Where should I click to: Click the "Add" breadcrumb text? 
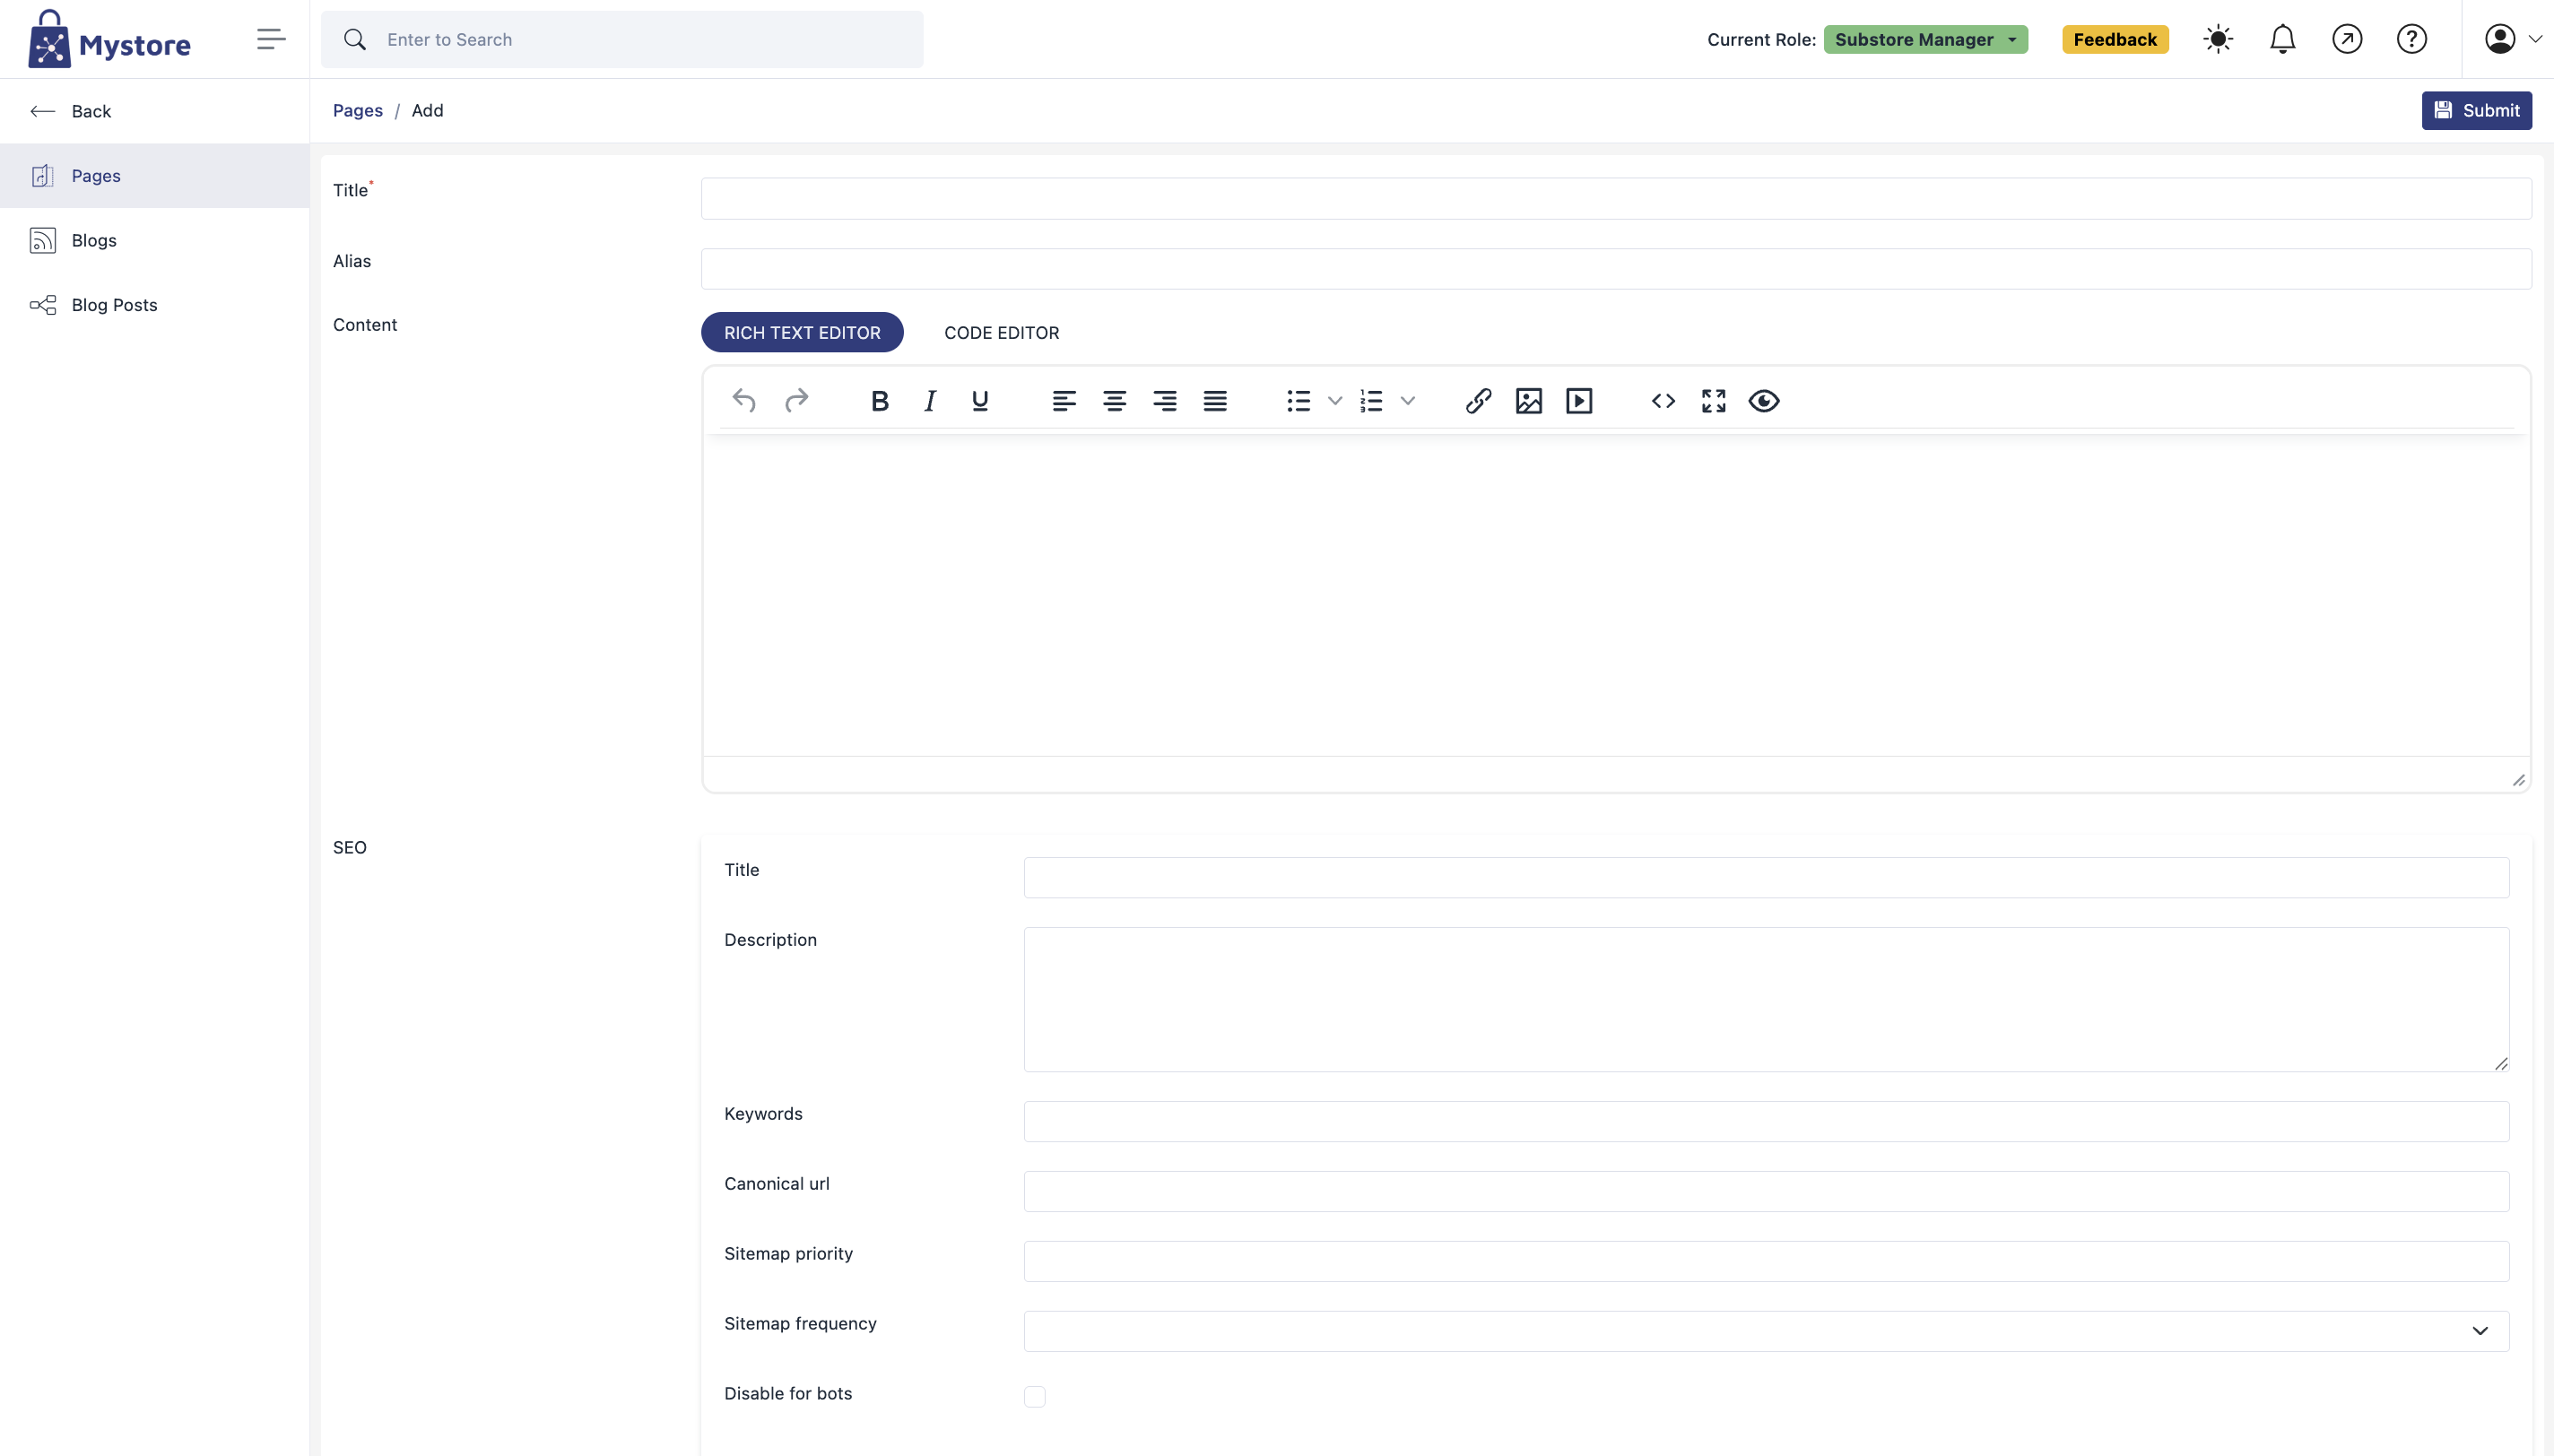(427, 110)
